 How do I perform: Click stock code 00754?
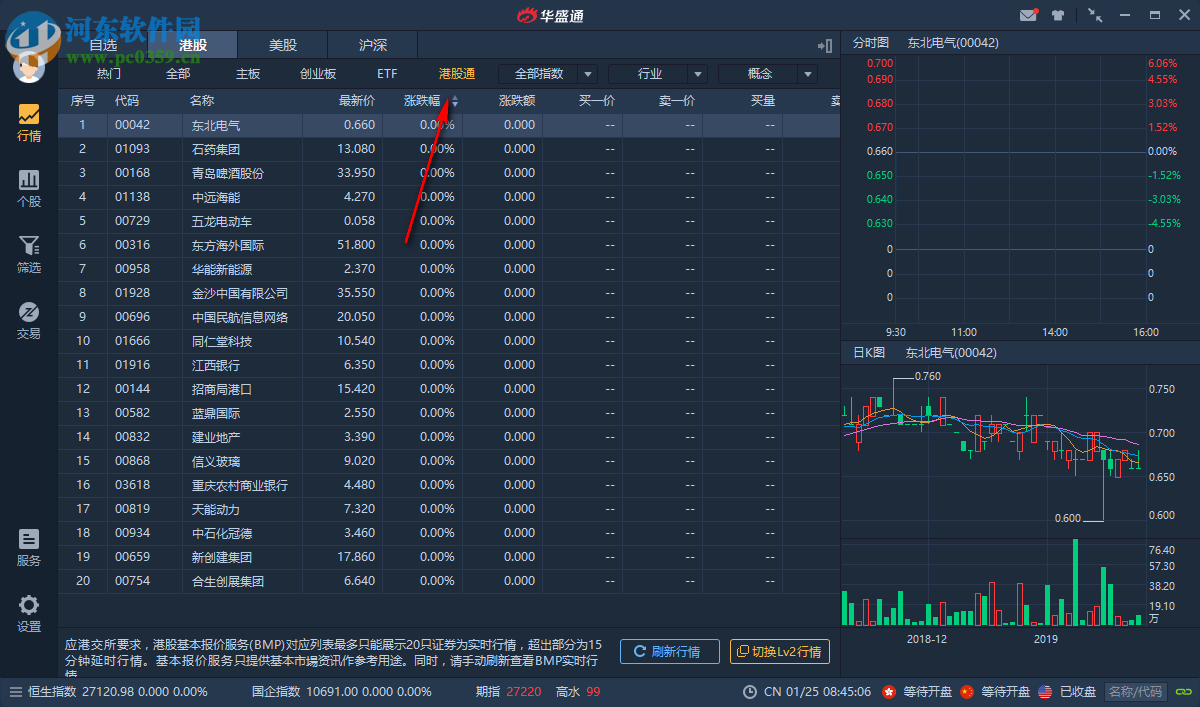[x=132, y=581]
